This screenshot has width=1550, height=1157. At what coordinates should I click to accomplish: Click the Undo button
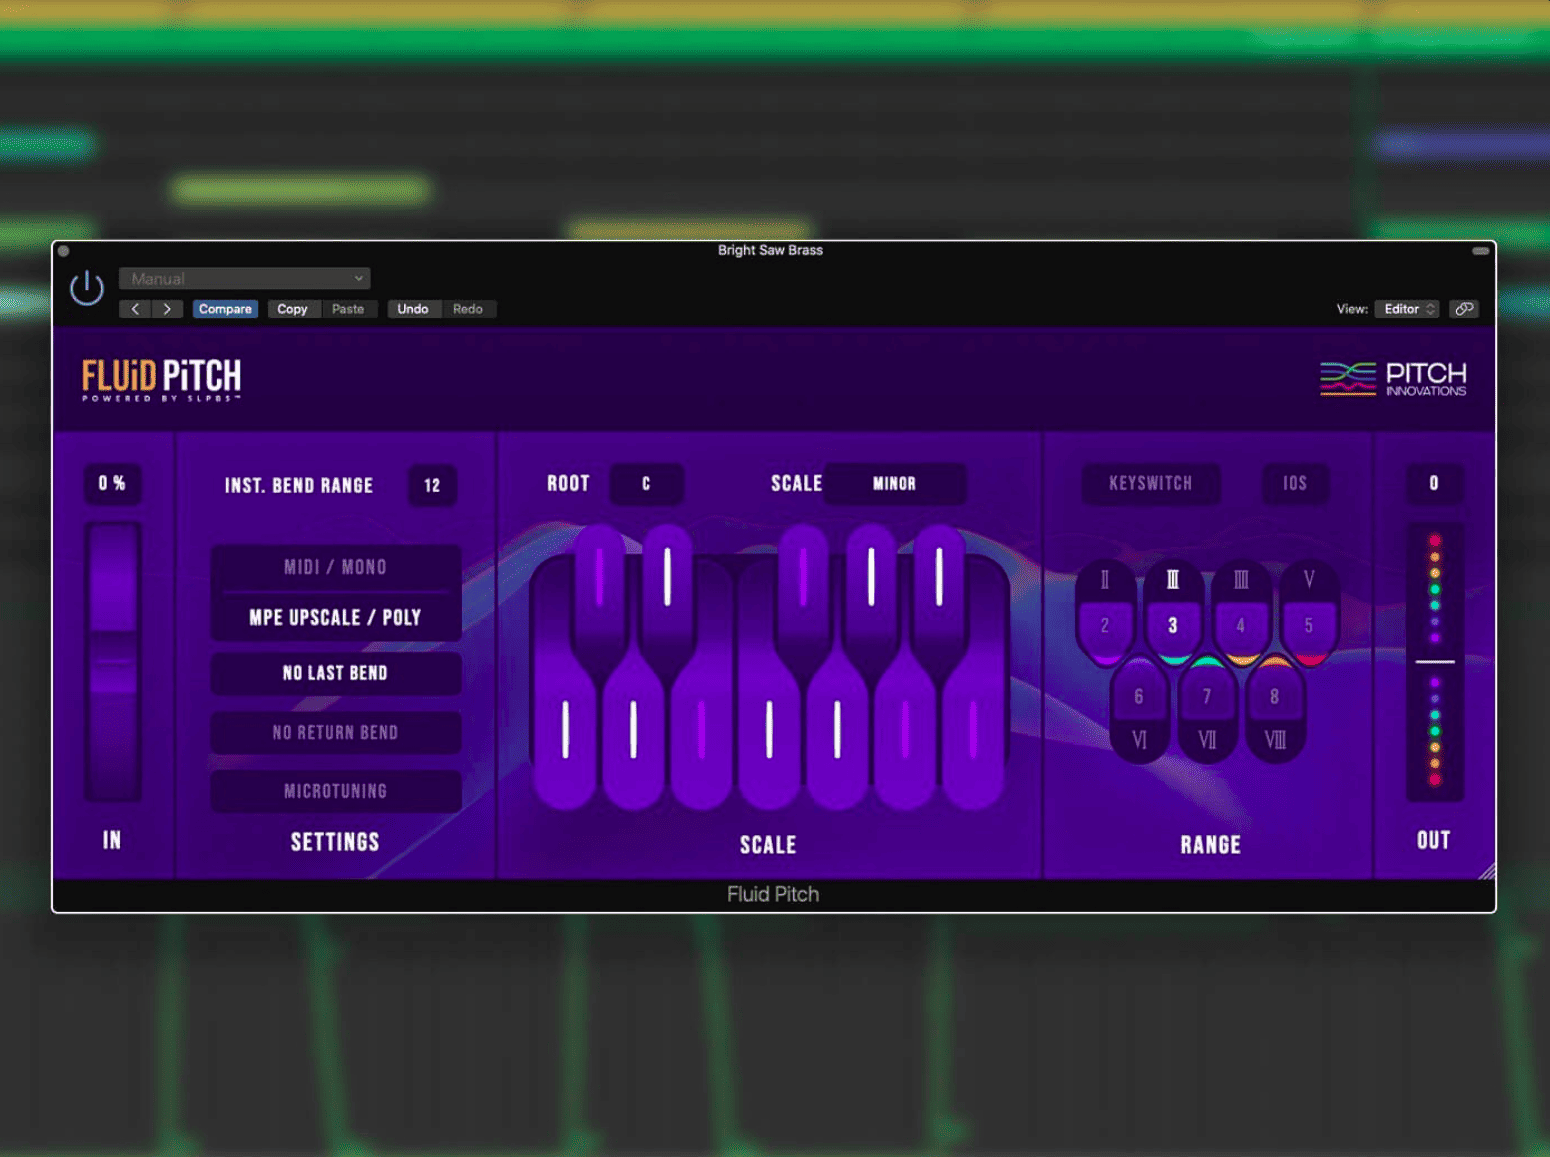(x=413, y=309)
